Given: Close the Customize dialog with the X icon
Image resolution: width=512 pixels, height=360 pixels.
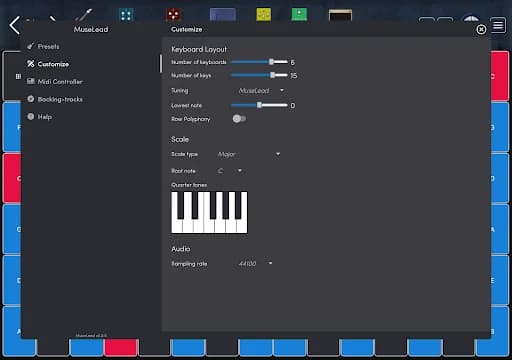Looking at the screenshot, I should 481,29.
